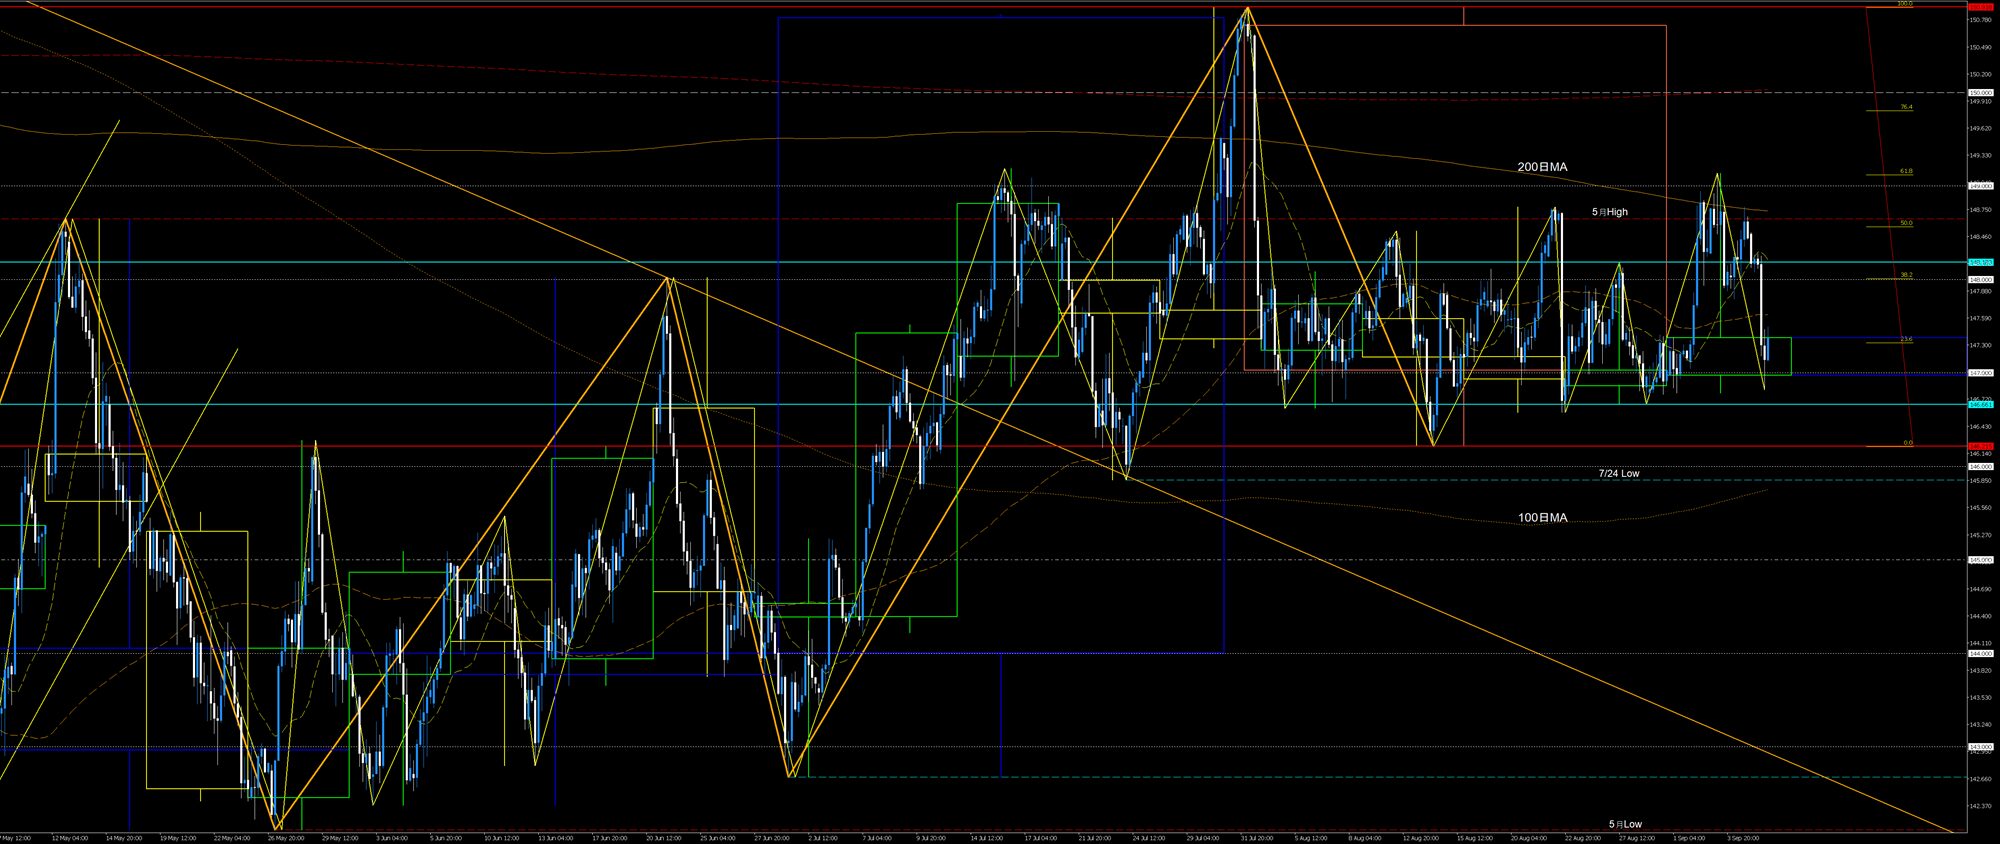
Task: Click the Fibonacci 100.0 level label
Action: (1904, 4)
